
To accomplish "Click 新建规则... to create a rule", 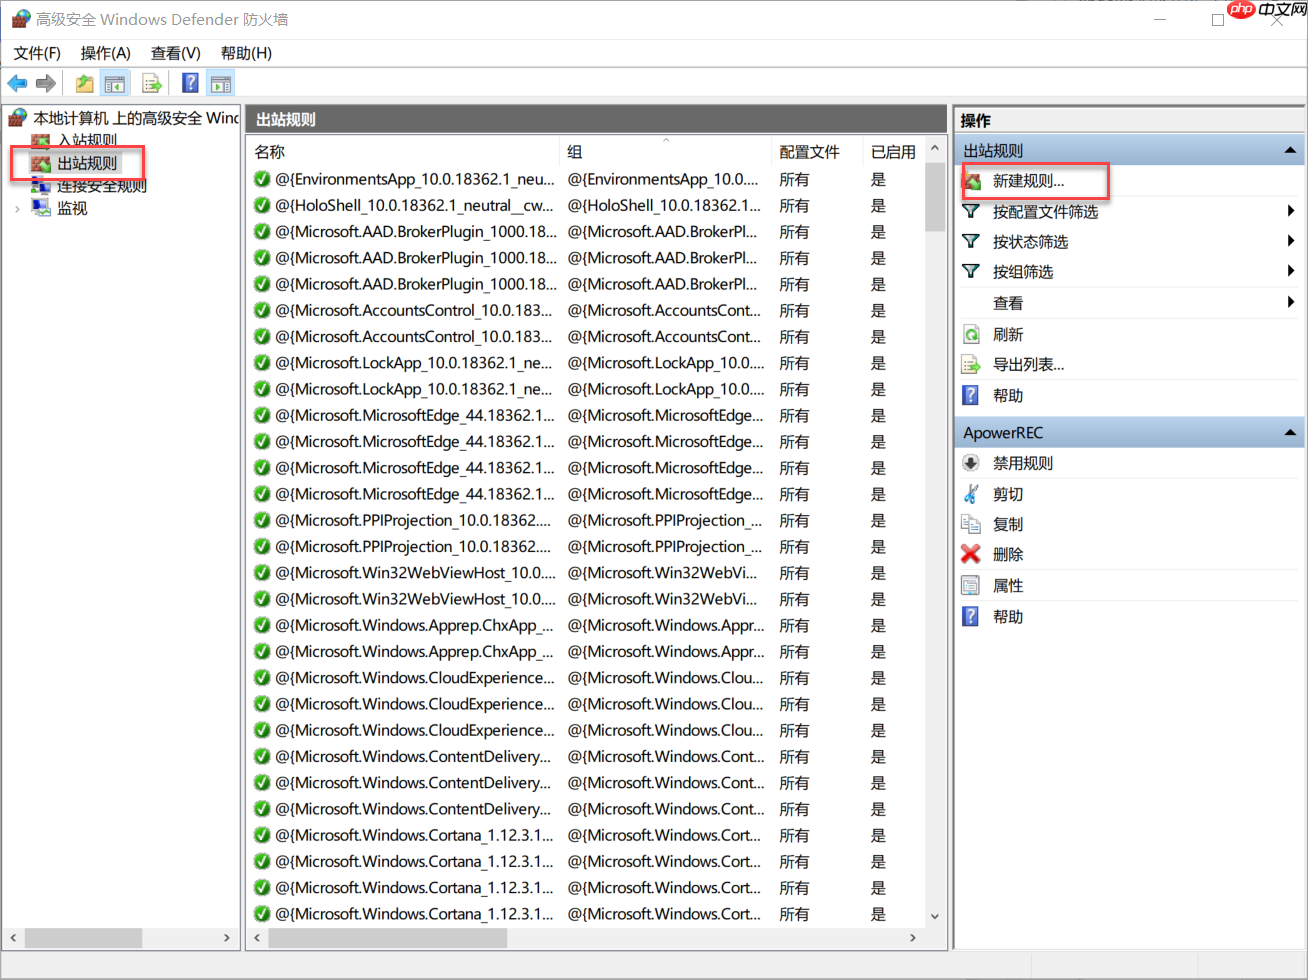I will point(1028,181).
